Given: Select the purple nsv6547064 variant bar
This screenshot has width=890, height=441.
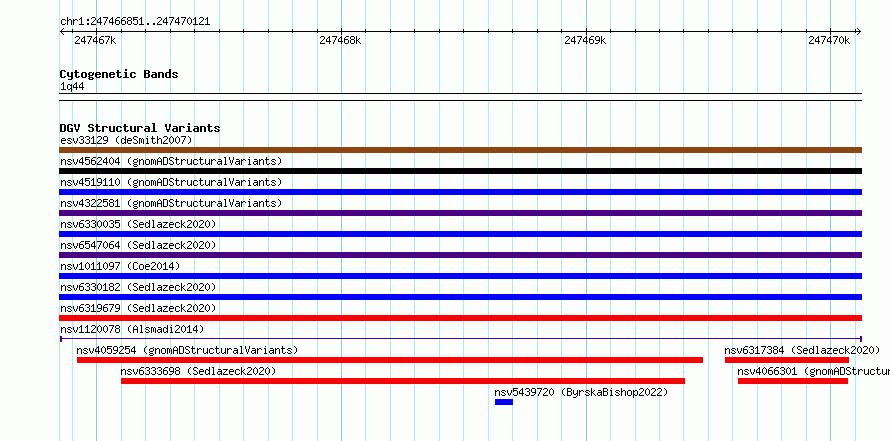Looking at the screenshot, I should [460, 255].
